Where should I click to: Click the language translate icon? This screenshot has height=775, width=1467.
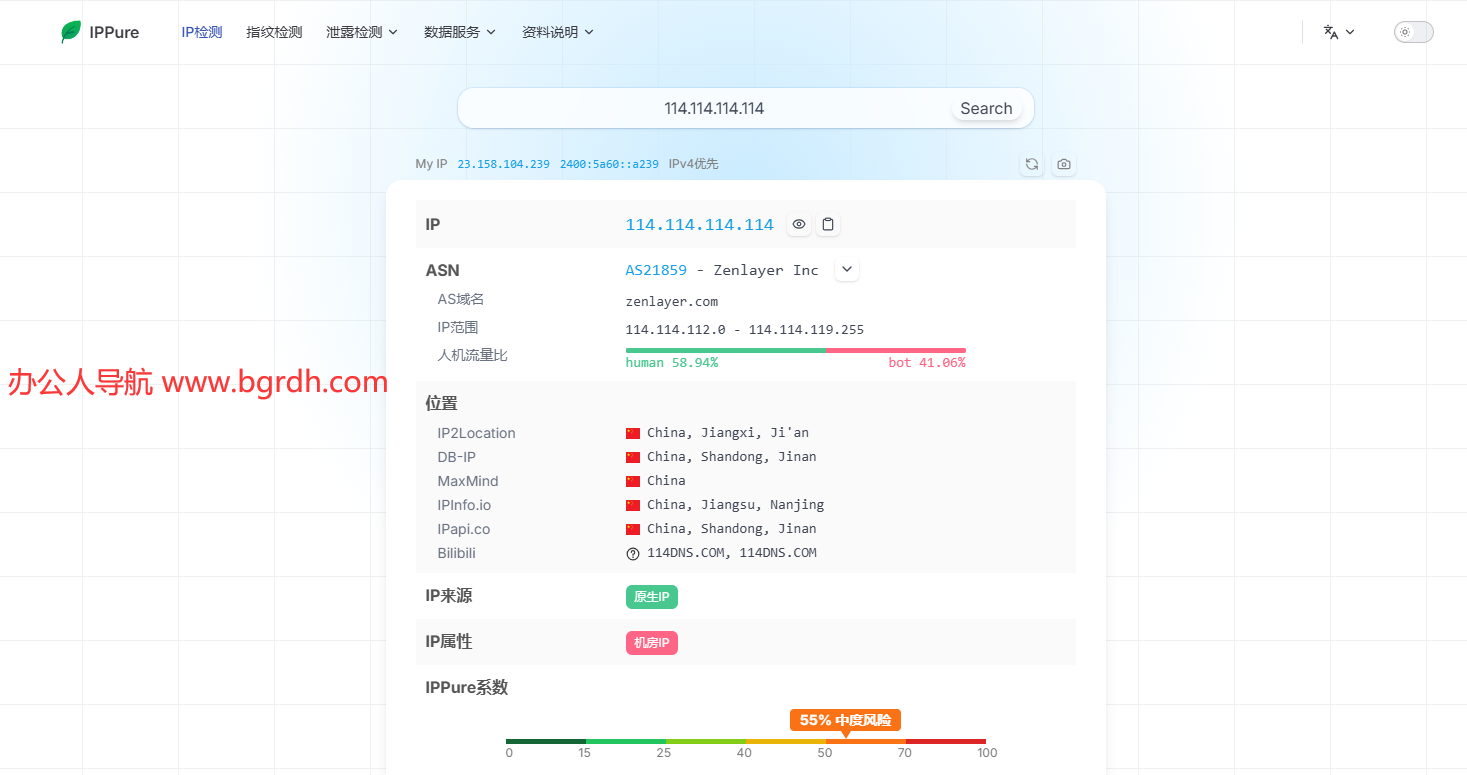[1331, 32]
